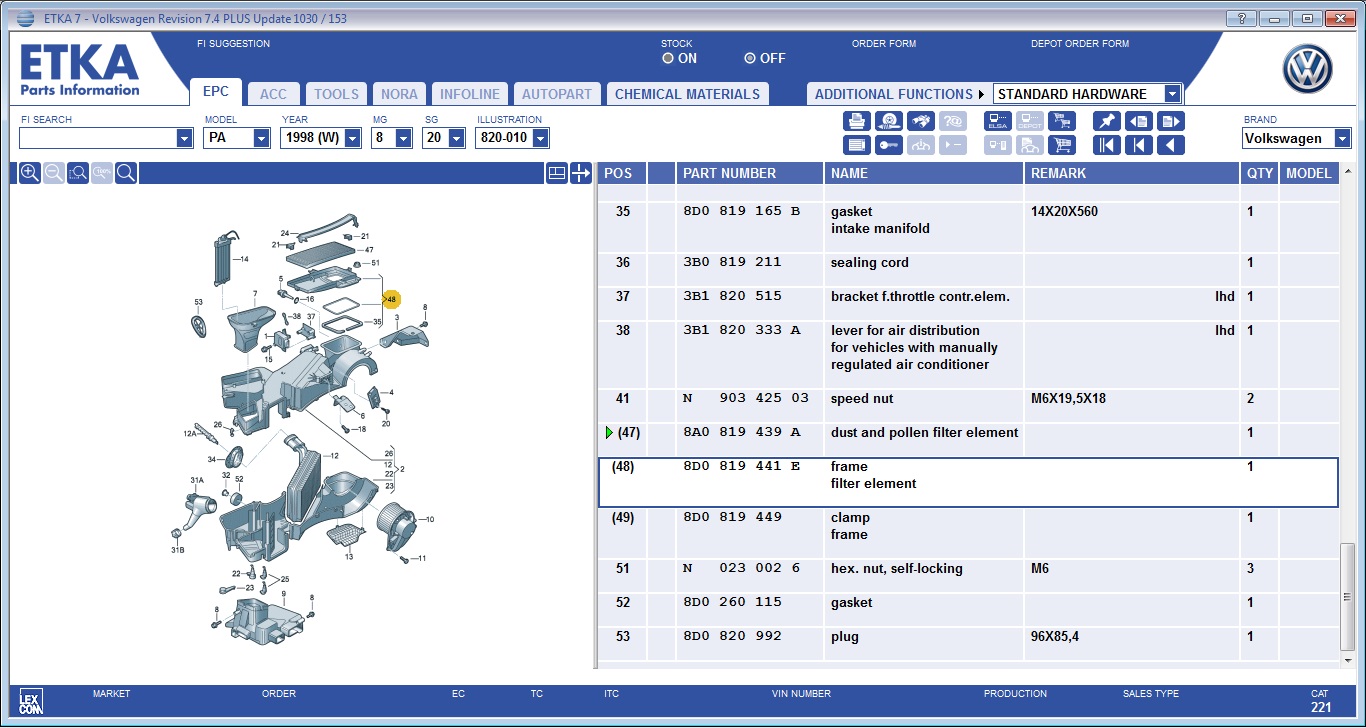Open the INFOLINE tab

pyautogui.click(x=470, y=94)
